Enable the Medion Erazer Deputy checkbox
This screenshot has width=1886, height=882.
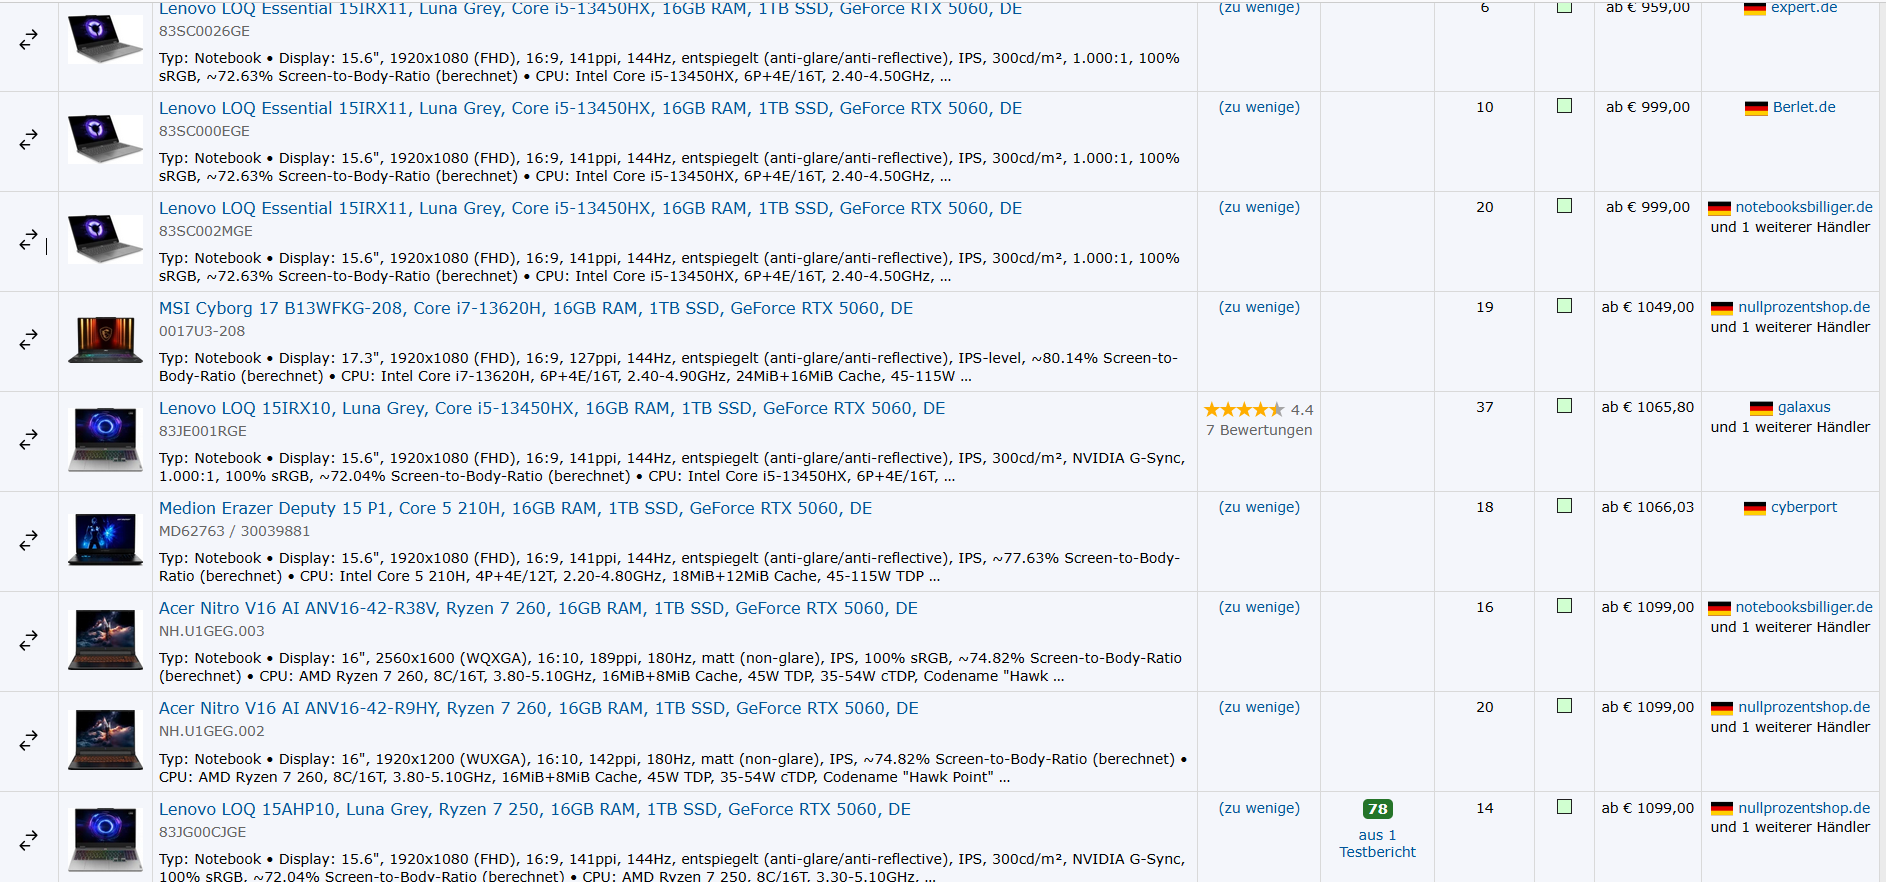click(x=1565, y=506)
